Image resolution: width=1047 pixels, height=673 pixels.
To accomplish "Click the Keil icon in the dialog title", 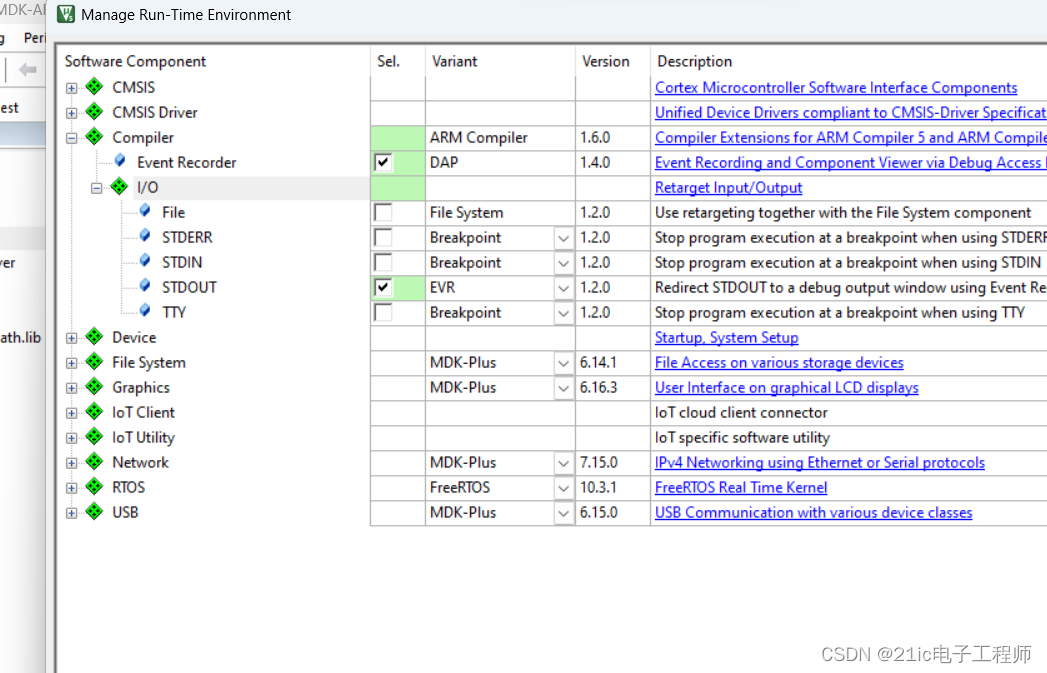I will click(66, 14).
